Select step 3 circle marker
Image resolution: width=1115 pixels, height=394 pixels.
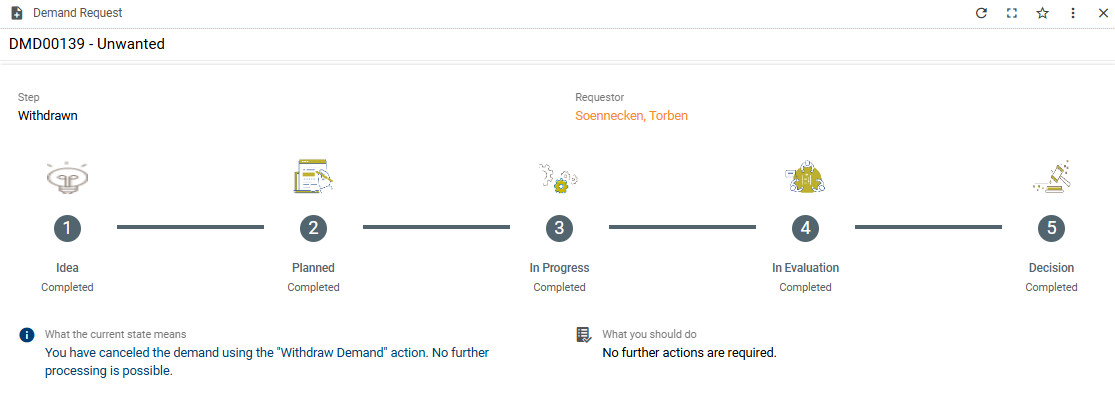559,228
